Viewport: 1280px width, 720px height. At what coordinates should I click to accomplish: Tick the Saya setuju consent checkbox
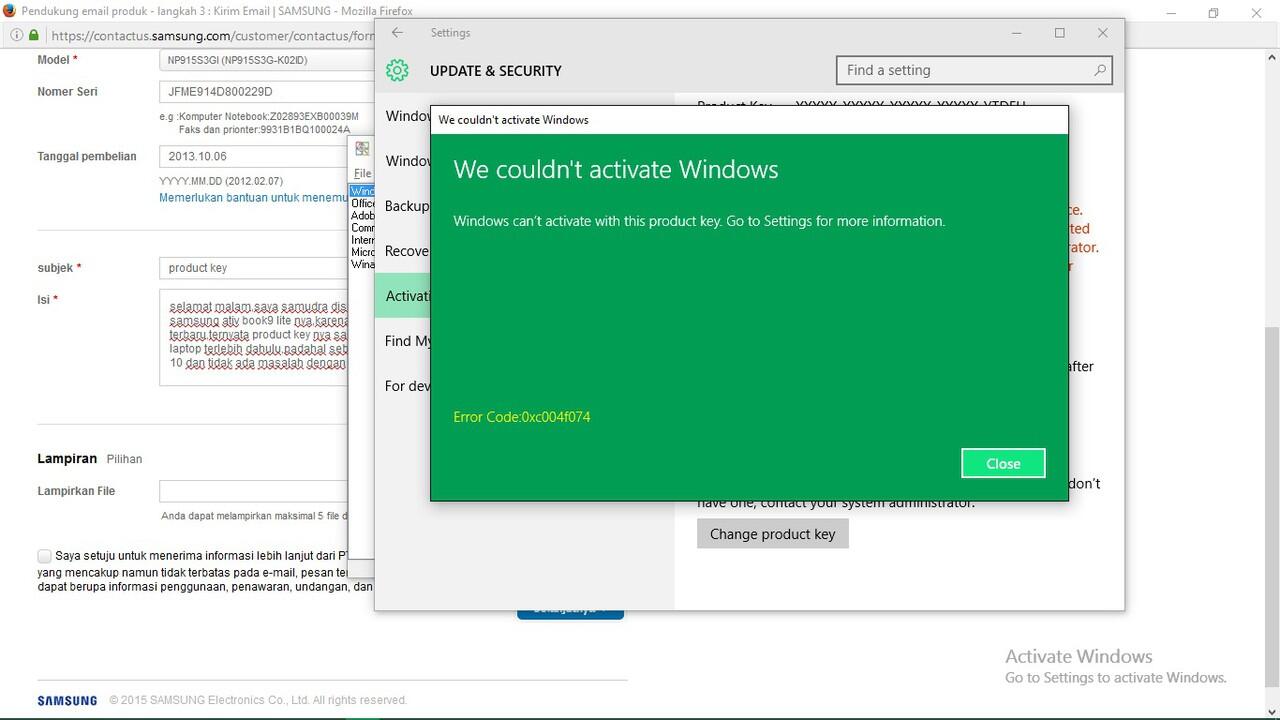click(44, 556)
